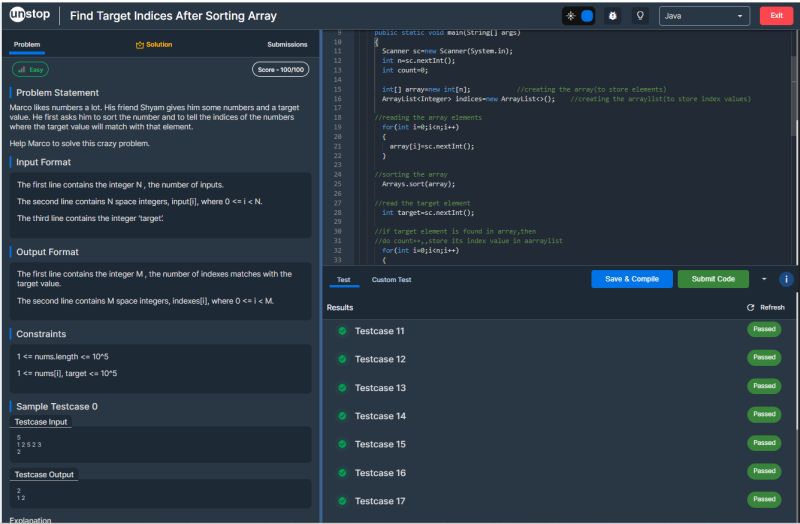
Task: Select the dark theme blue toggle
Action: coord(587,16)
